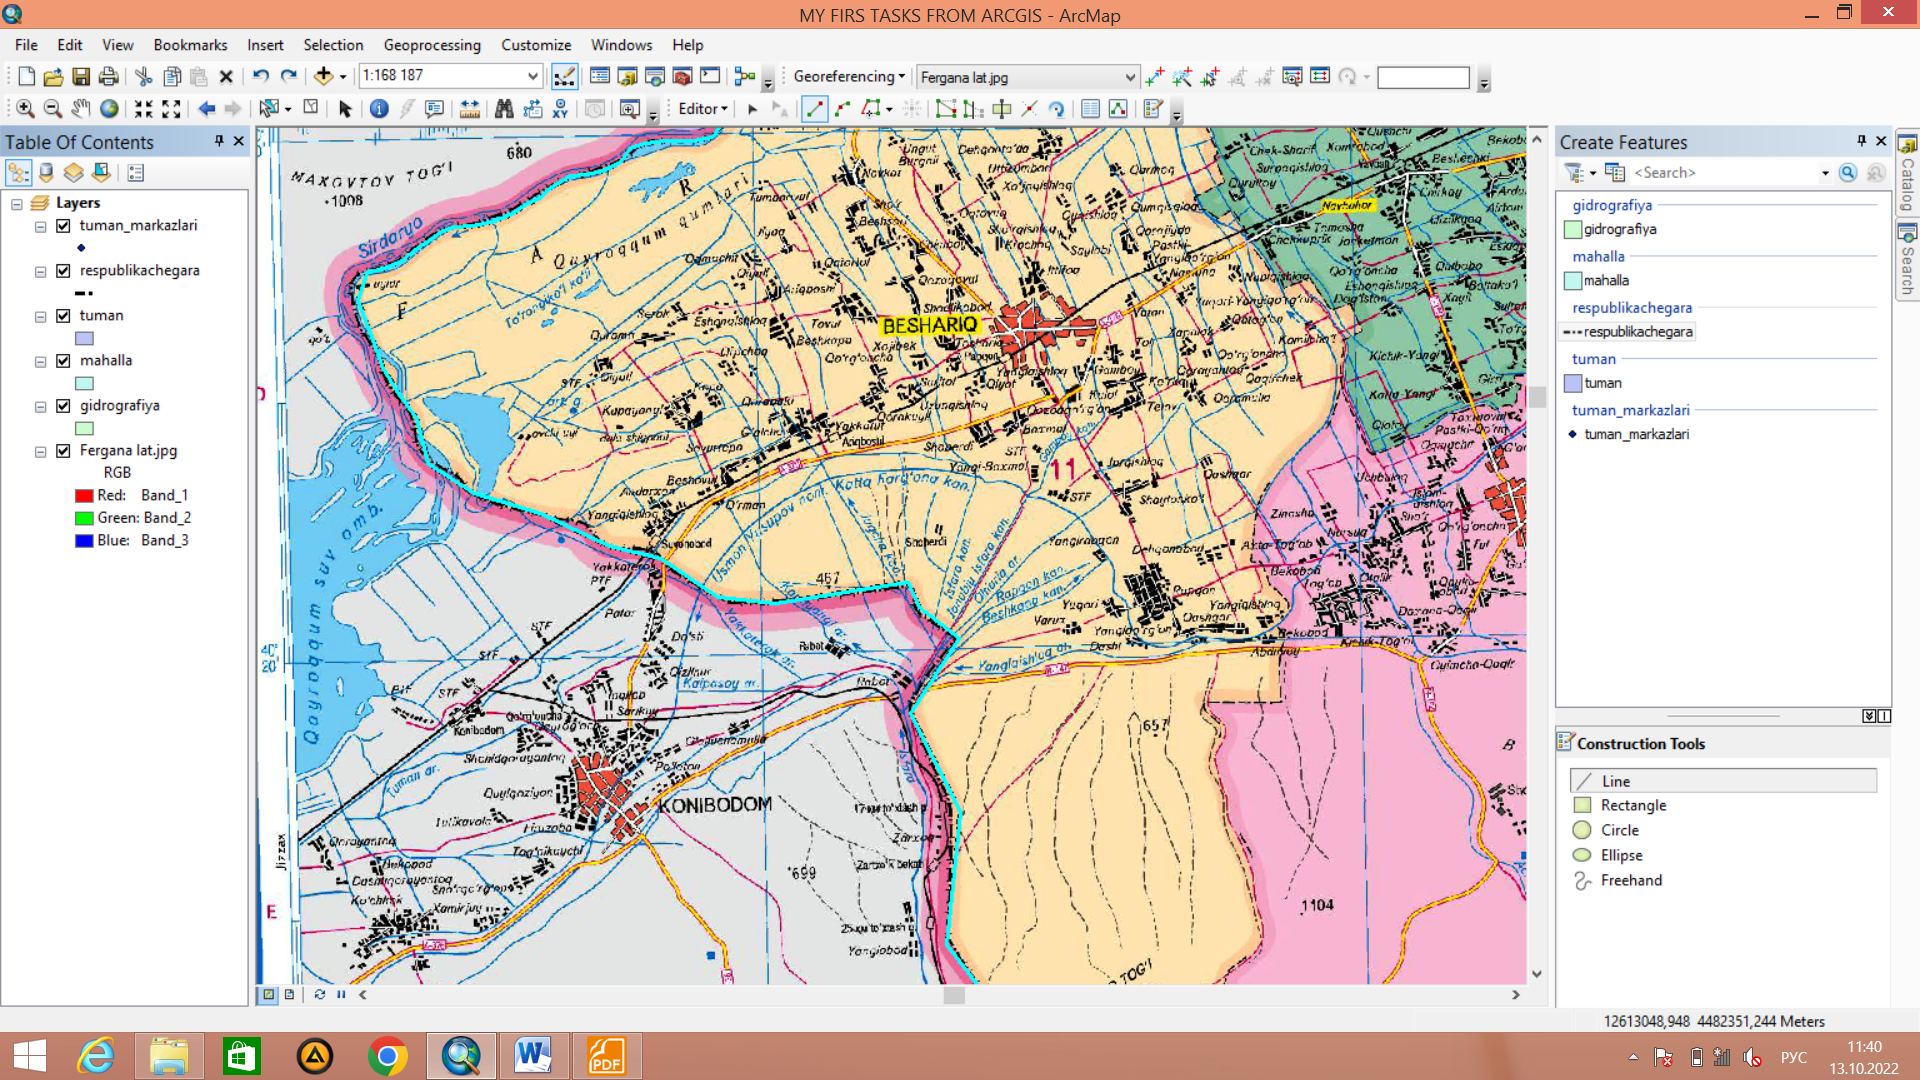Select the Zoom In tool
1920x1080 pixels.
25,109
